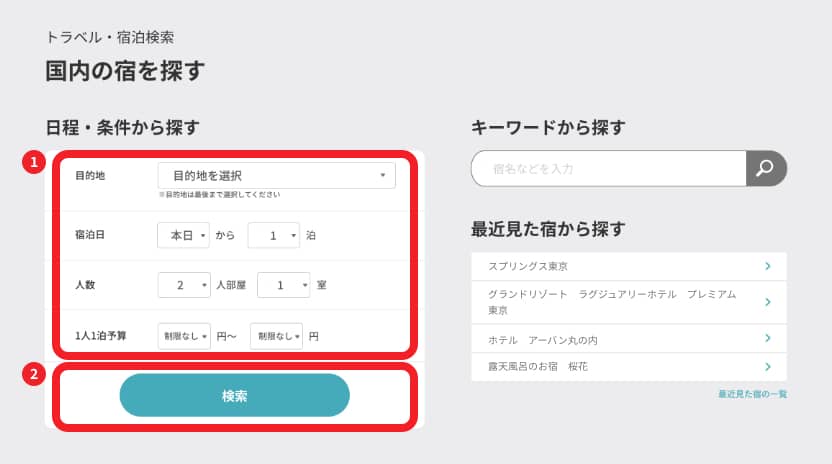Click chevron beside グランドリゾート listing
832x464 pixels.
click(x=767, y=302)
